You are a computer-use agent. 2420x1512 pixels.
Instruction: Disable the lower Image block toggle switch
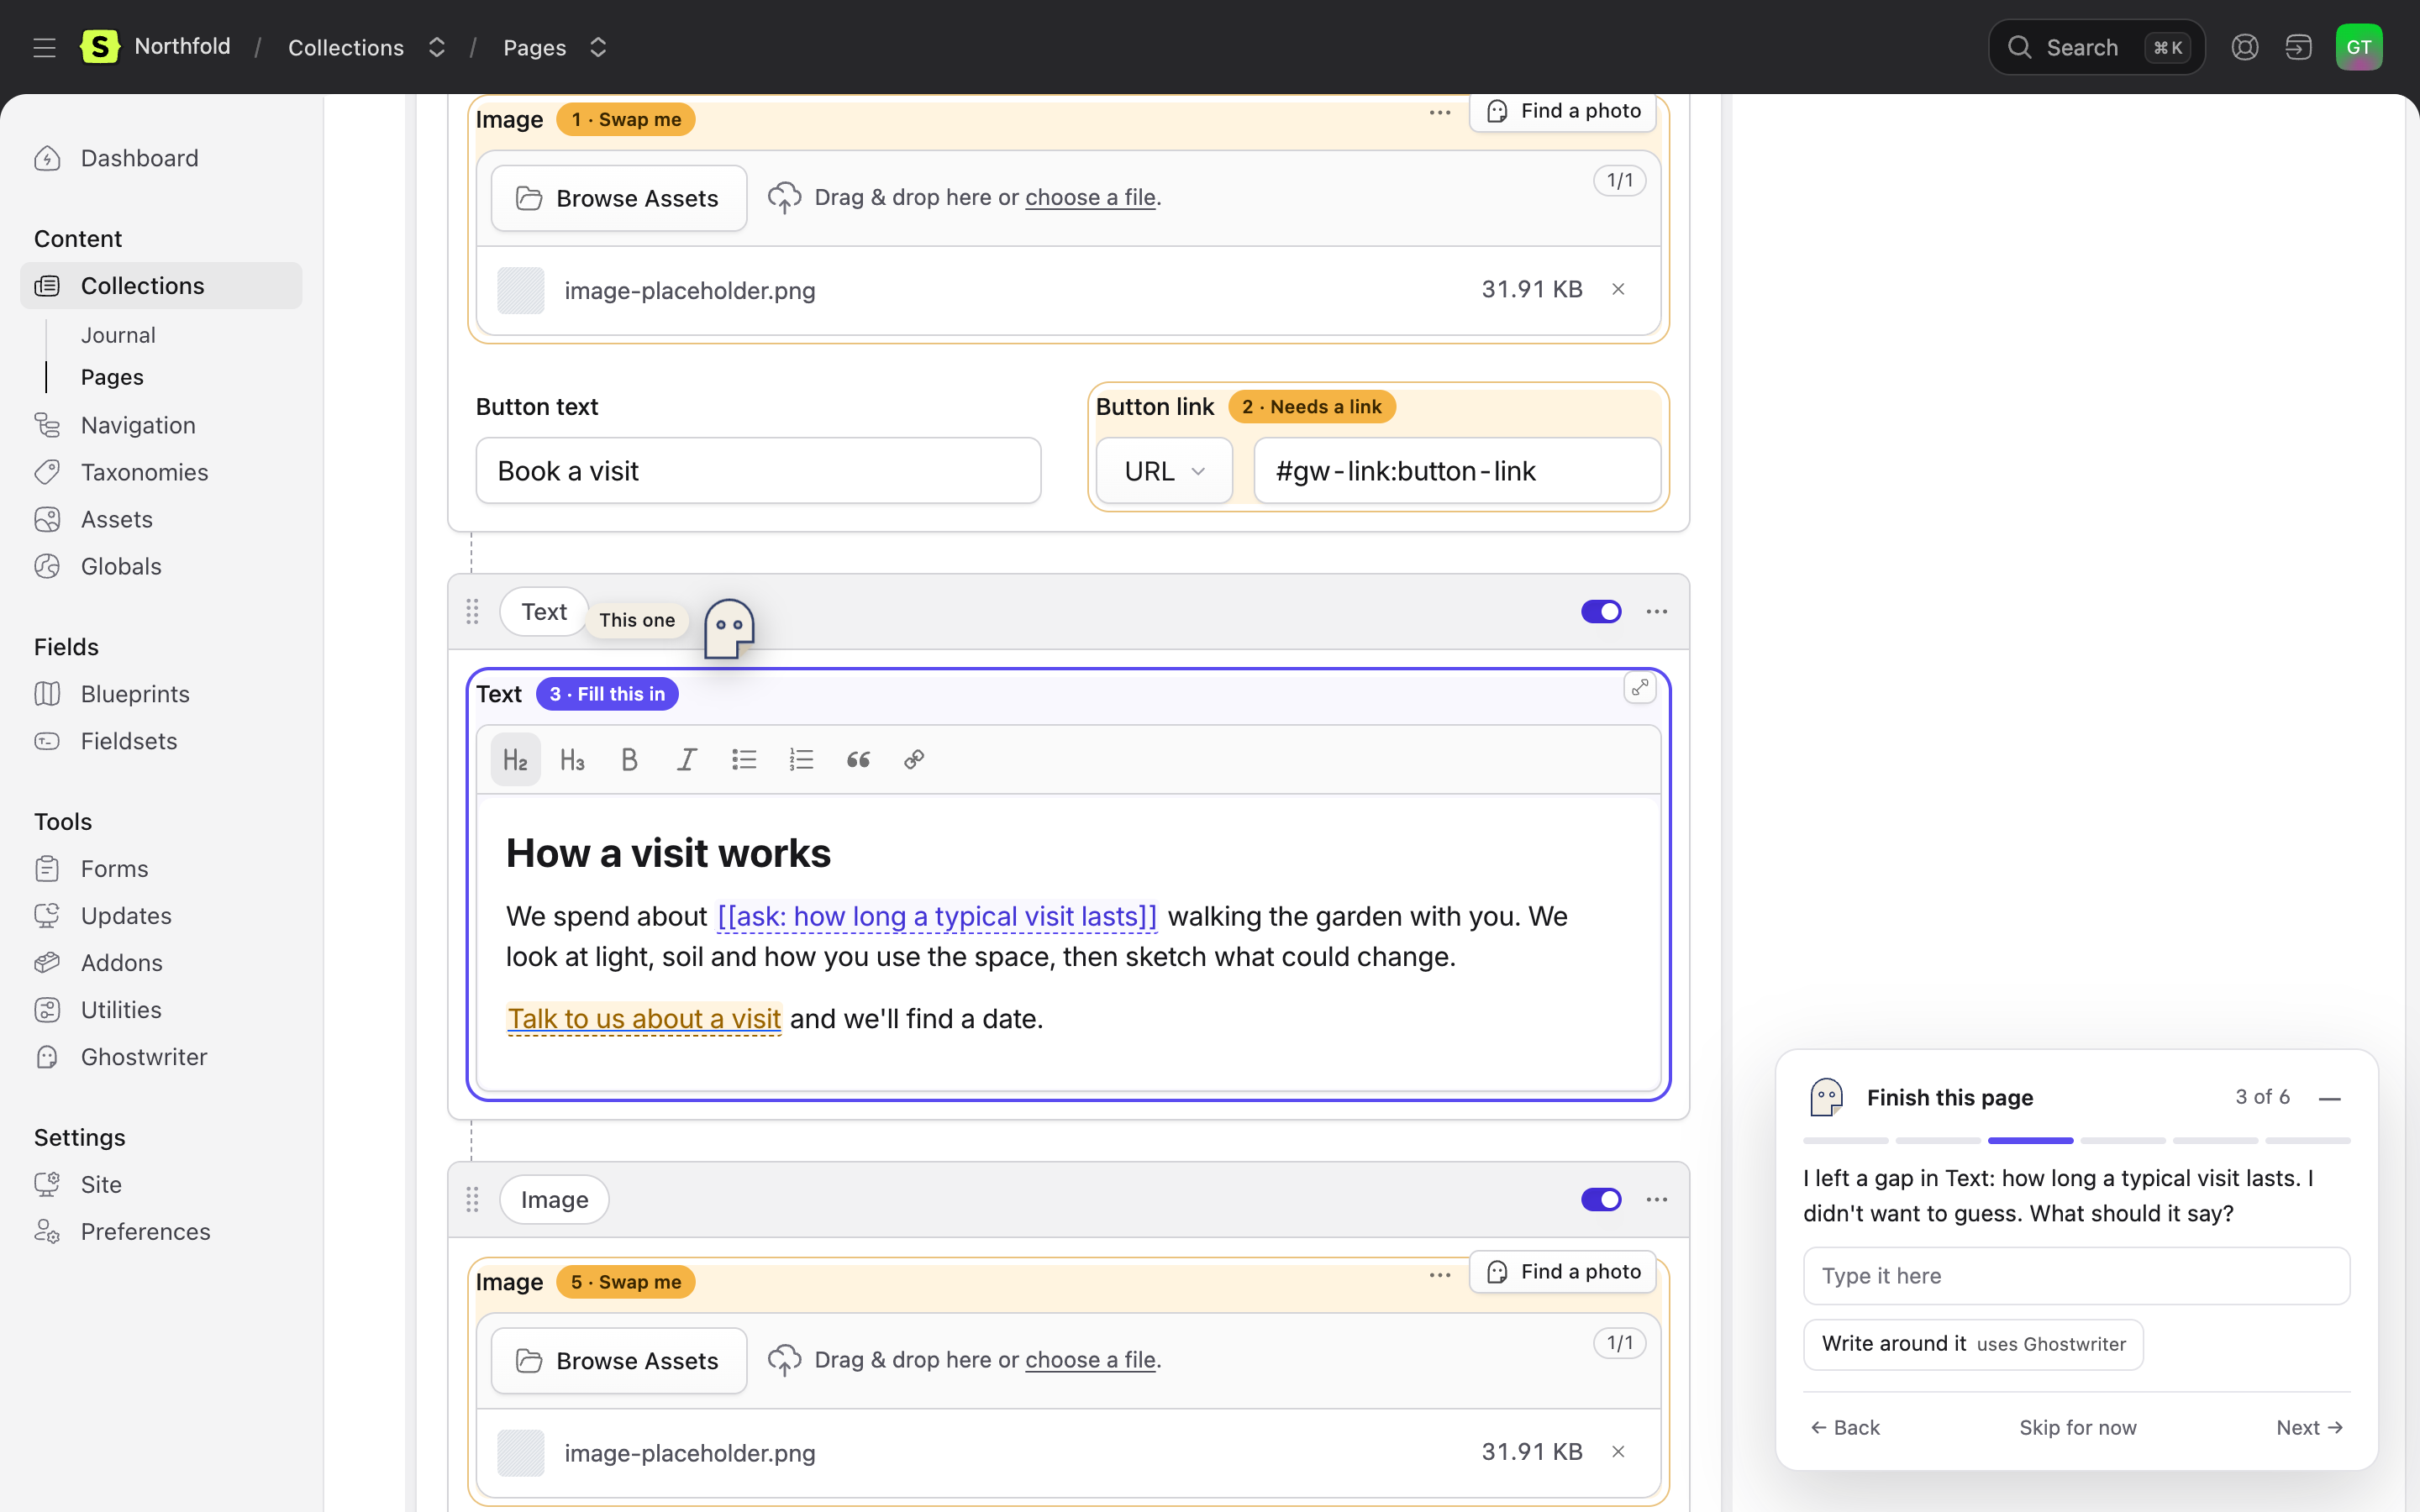click(1601, 1200)
